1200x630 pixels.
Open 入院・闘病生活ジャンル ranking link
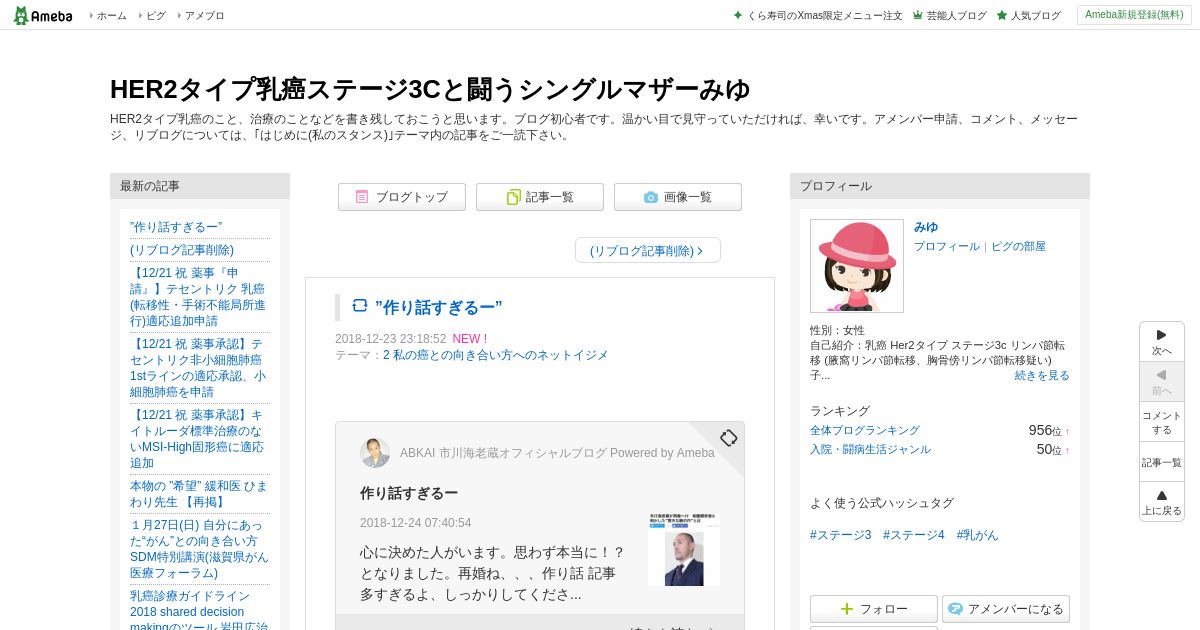pos(870,449)
